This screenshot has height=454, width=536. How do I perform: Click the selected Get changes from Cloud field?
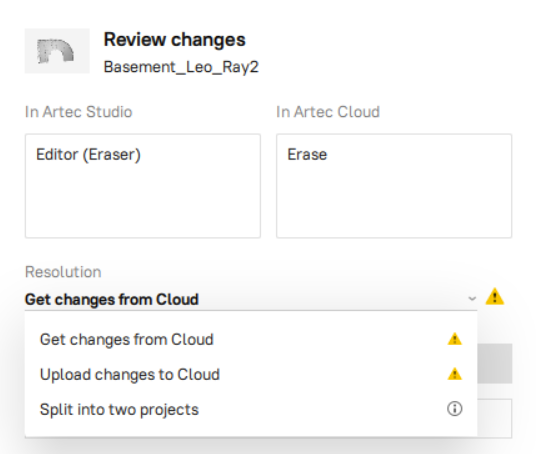point(251,299)
